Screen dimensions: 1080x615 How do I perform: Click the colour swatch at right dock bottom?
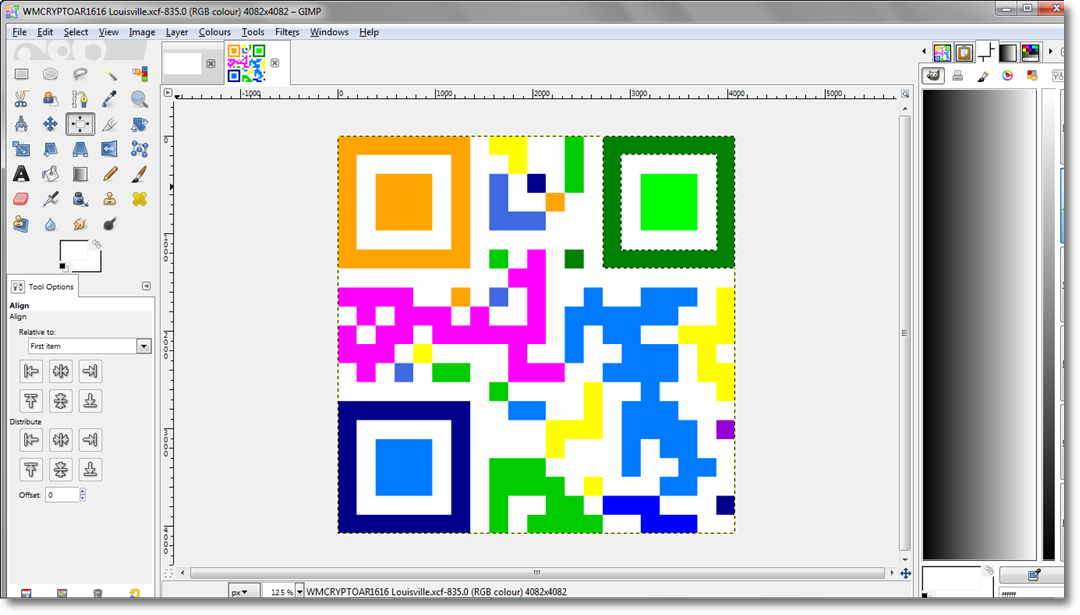951,578
